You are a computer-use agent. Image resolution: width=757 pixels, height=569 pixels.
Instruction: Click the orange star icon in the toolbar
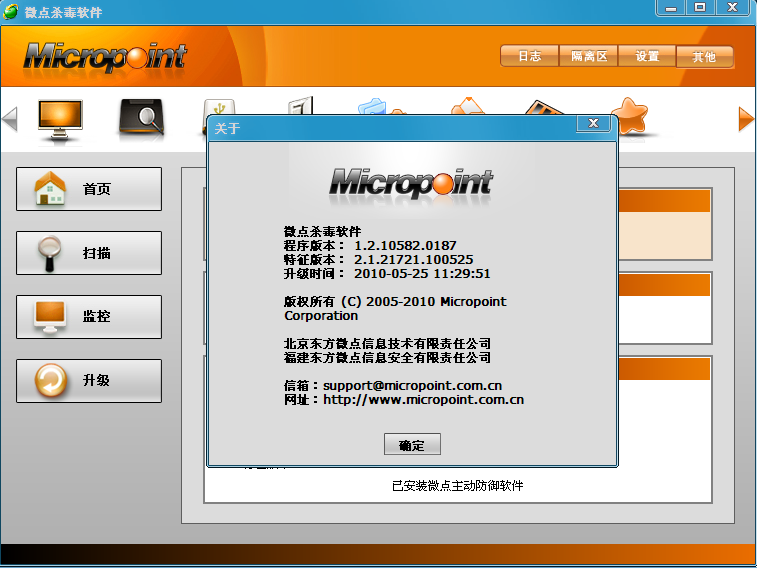coord(632,116)
